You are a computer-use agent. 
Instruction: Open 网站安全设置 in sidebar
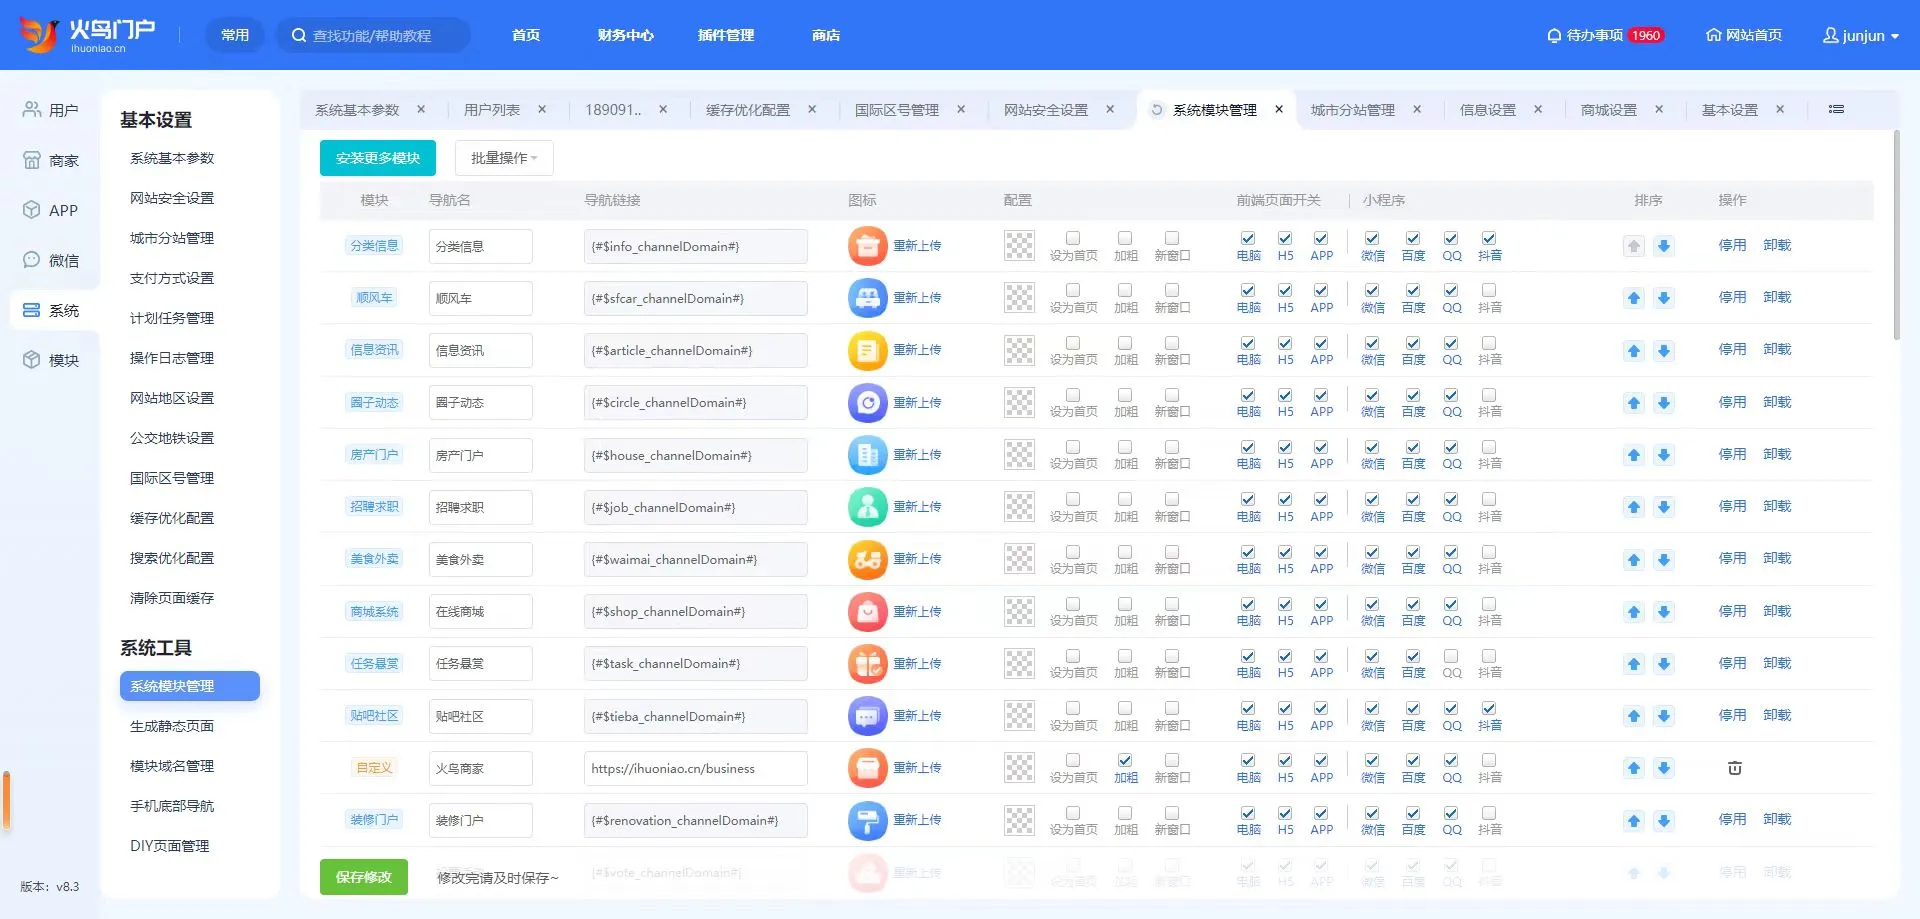[172, 198]
